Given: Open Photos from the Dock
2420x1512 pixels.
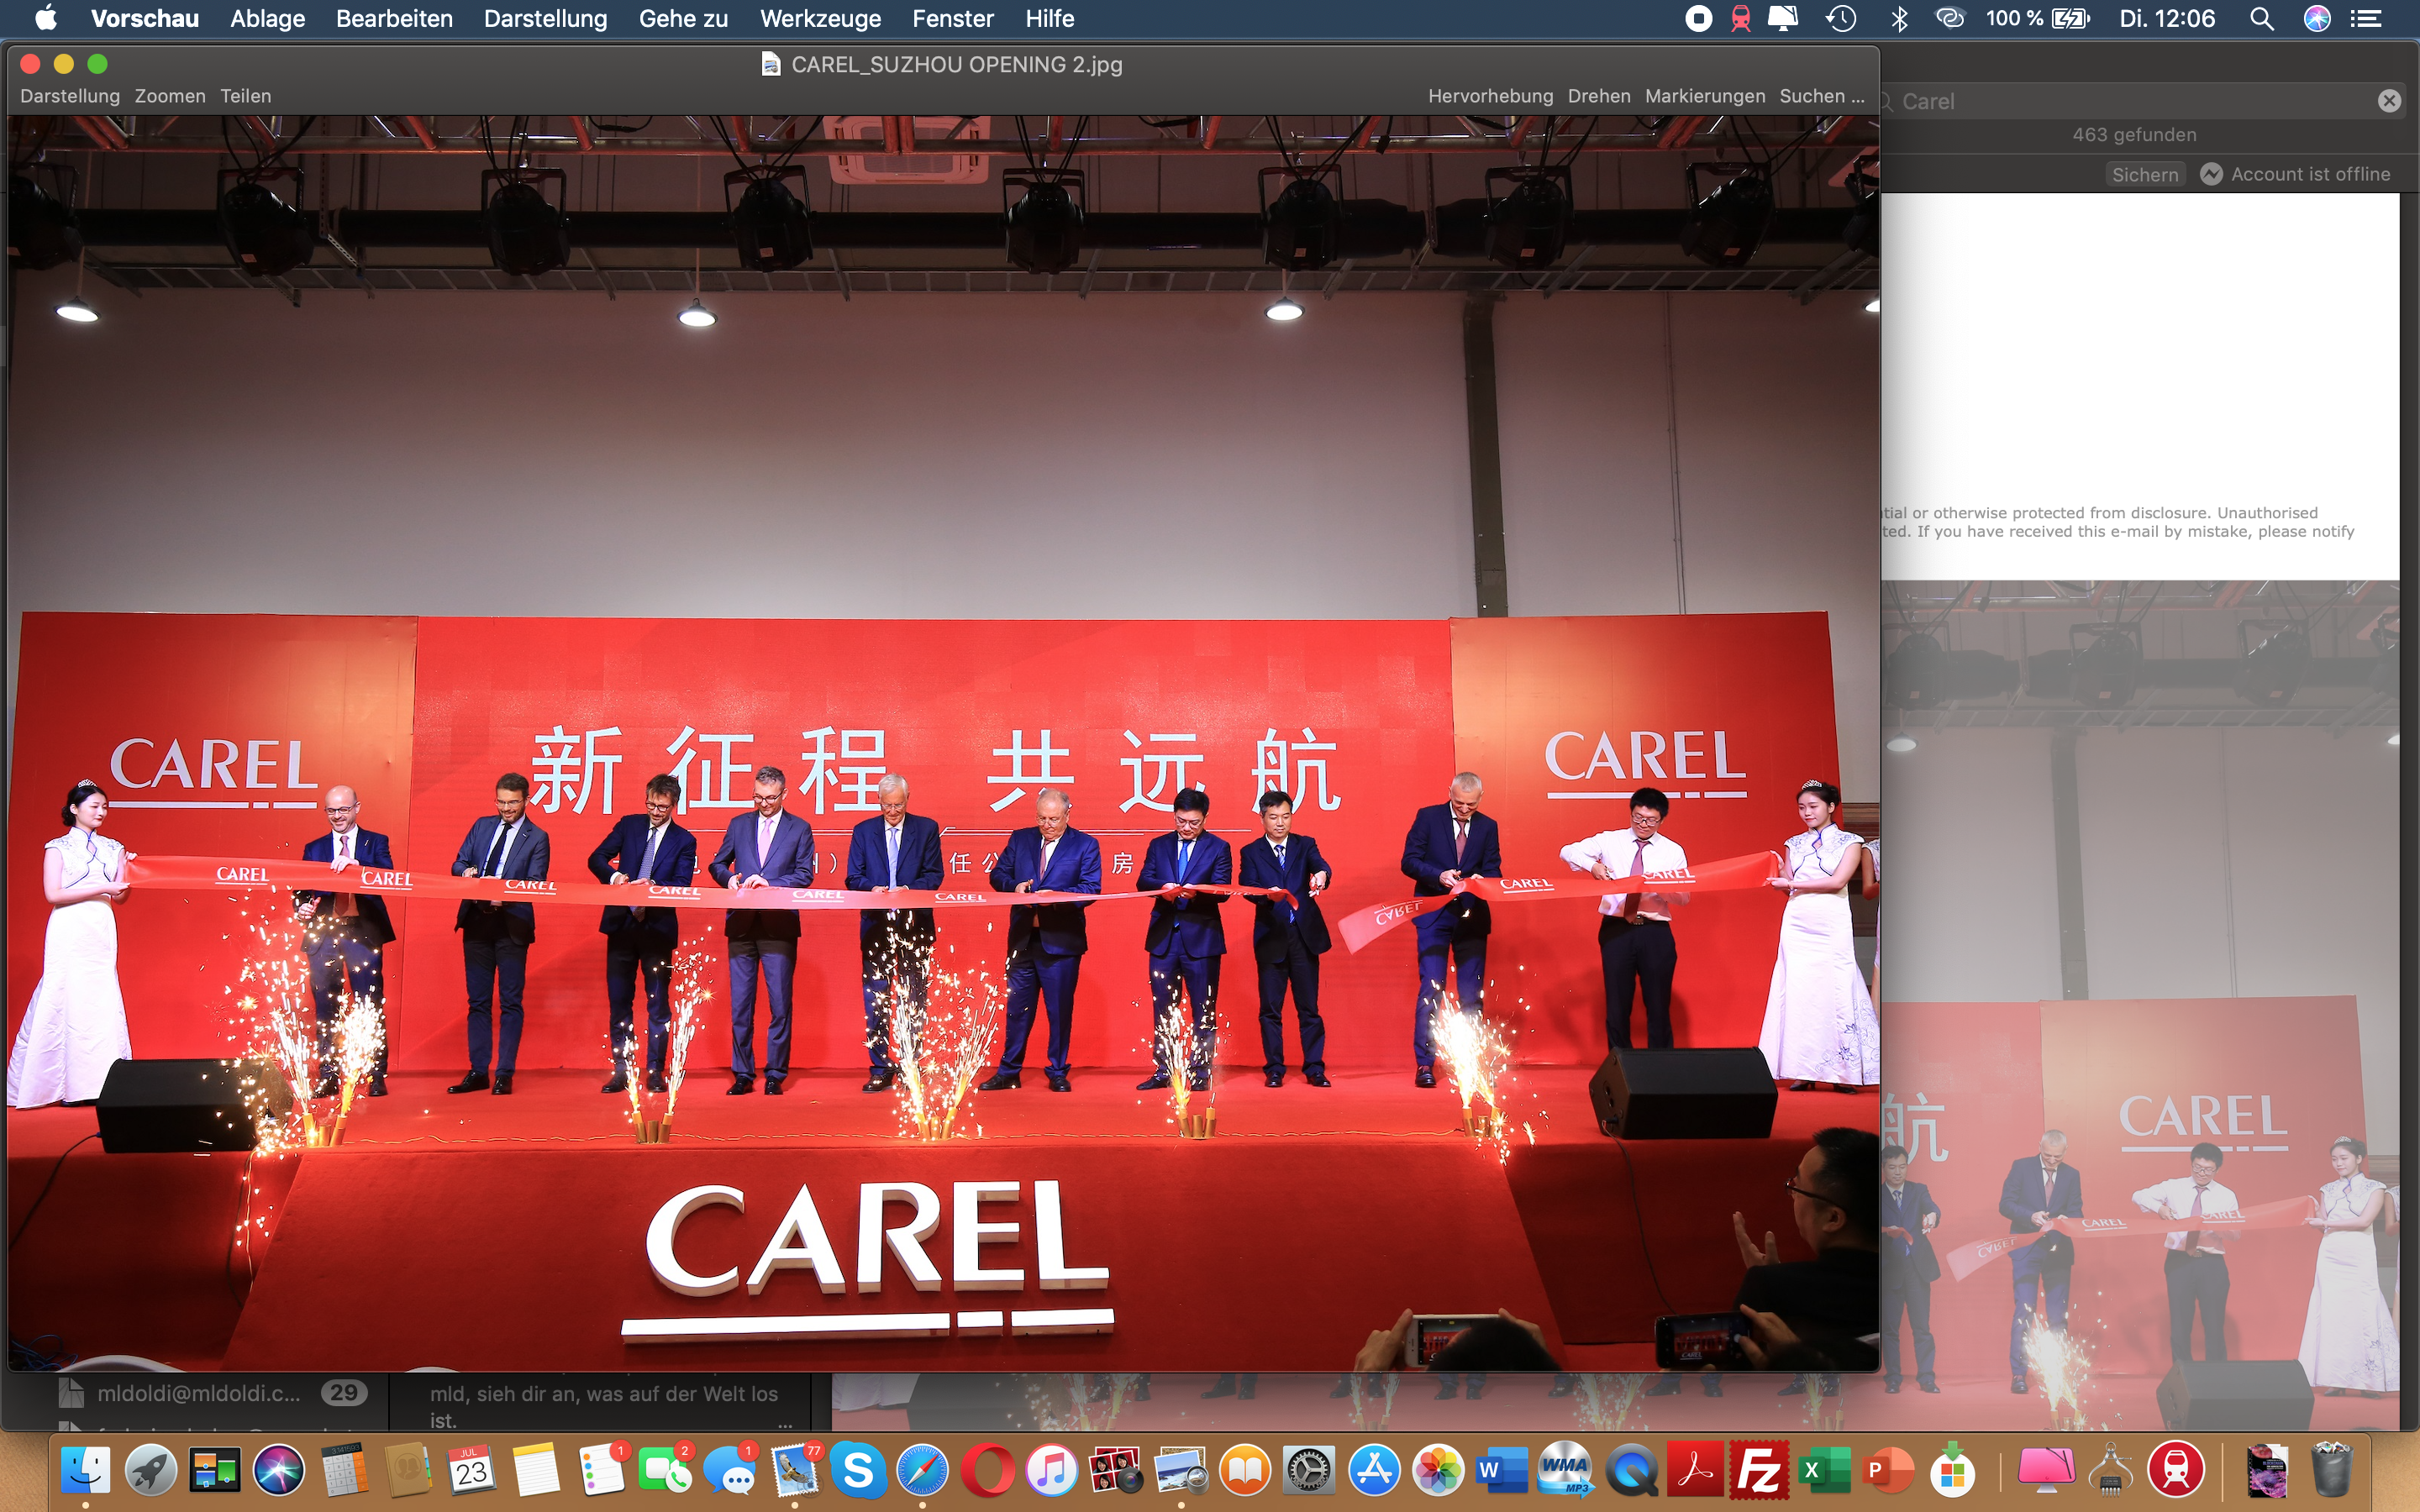Looking at the screenshot, I should (1437, 1470).
